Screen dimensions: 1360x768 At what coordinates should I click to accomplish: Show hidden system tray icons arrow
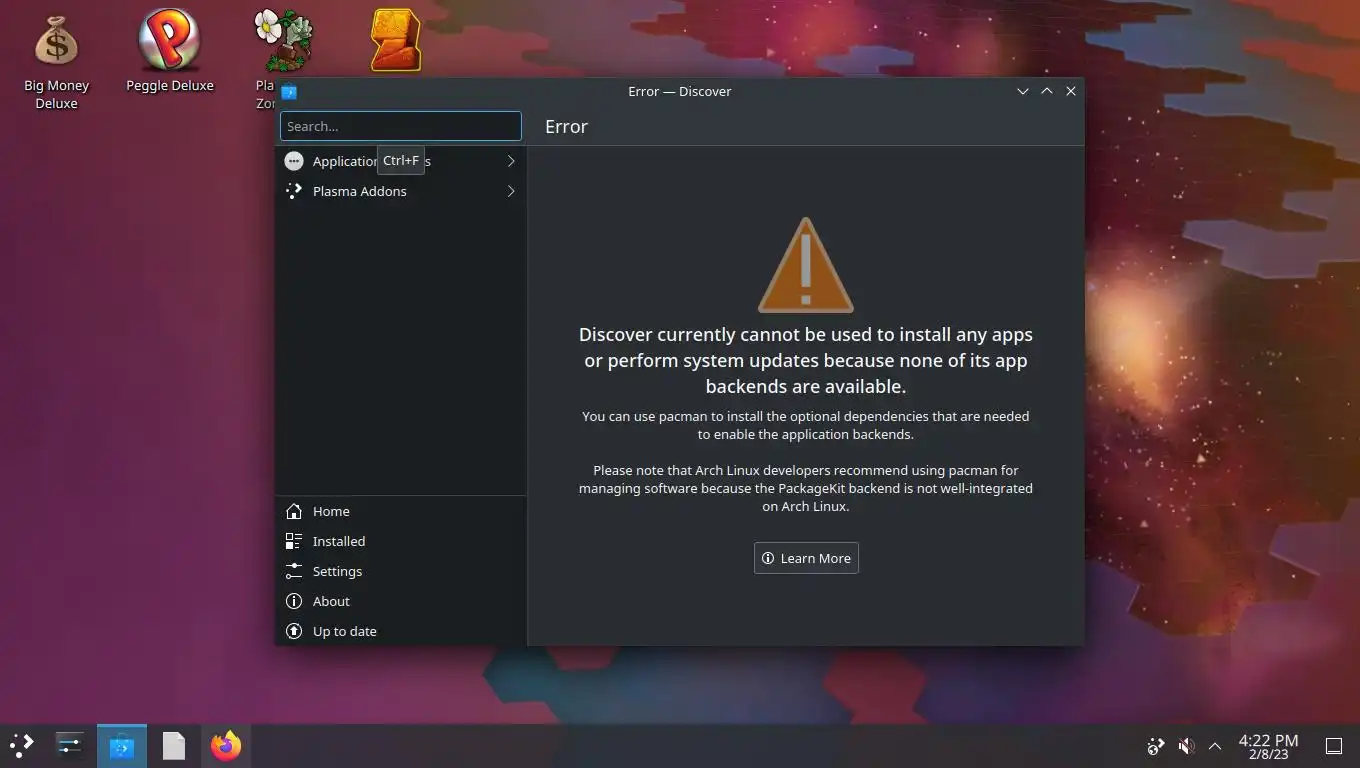point(1215,746)
